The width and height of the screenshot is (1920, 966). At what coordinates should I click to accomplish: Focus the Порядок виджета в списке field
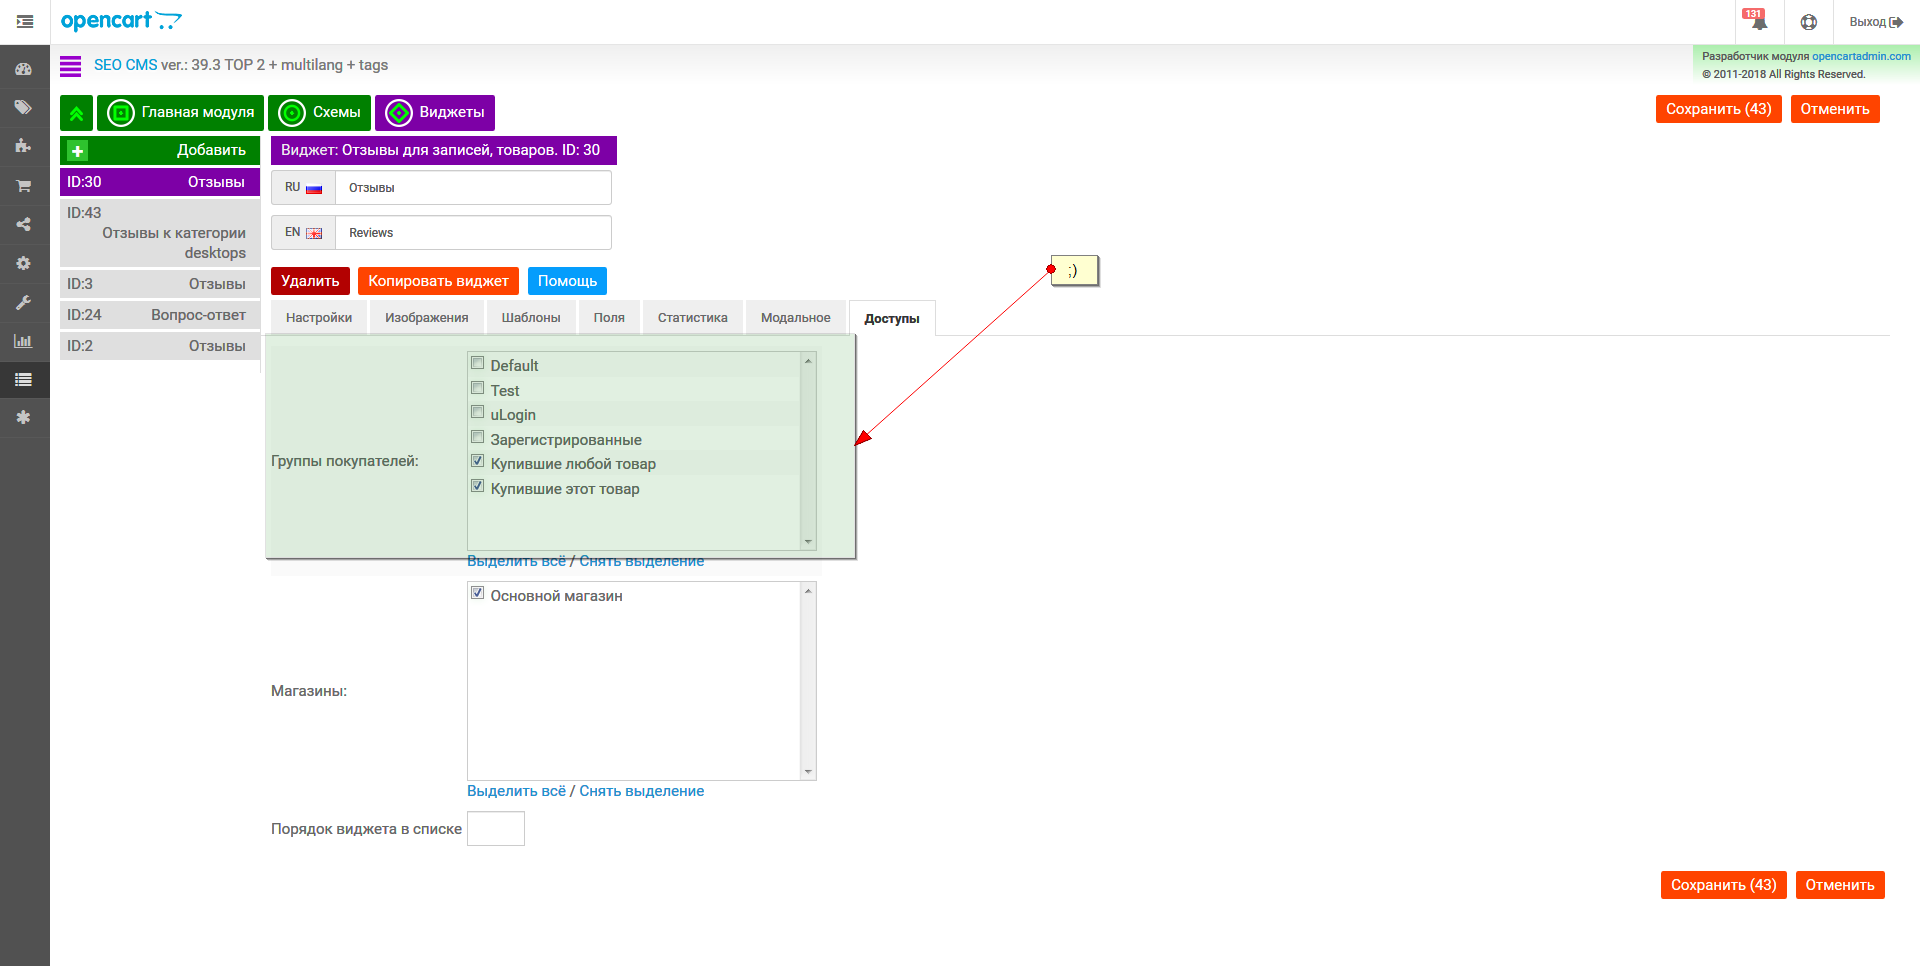pyautogui.click(x=496, y=829)
